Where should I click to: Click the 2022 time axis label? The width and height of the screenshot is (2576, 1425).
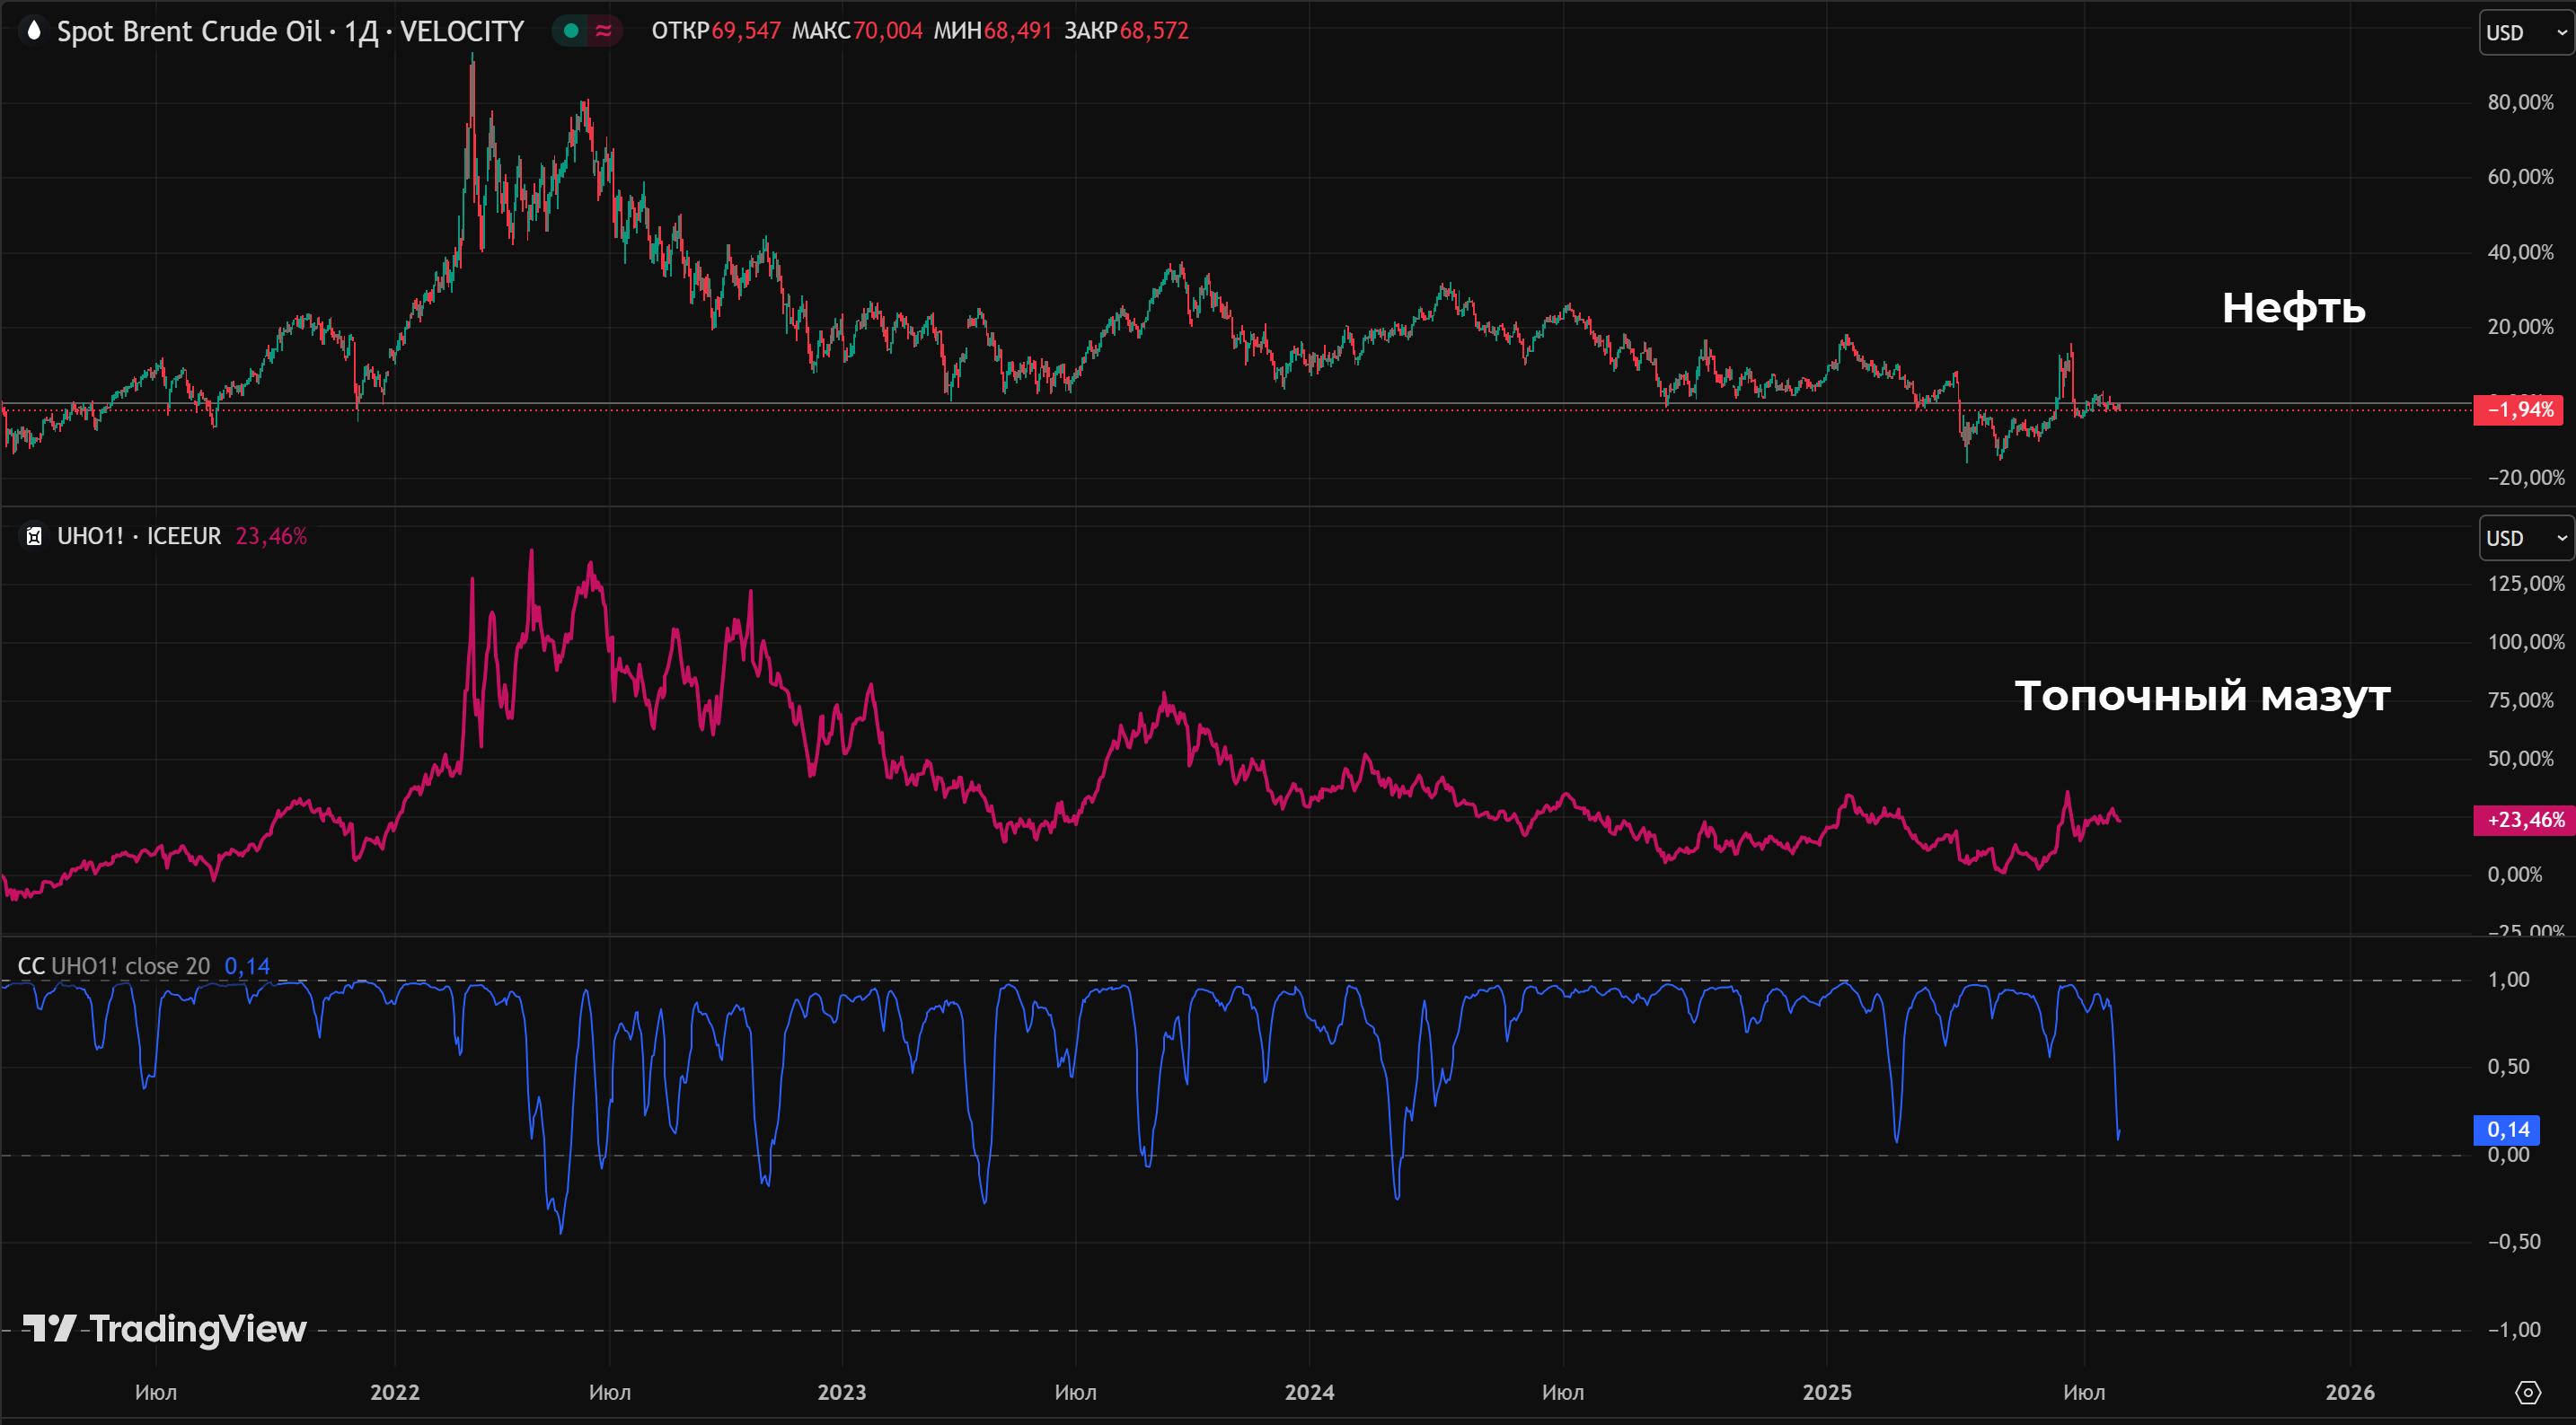(x=395, y=1392)
